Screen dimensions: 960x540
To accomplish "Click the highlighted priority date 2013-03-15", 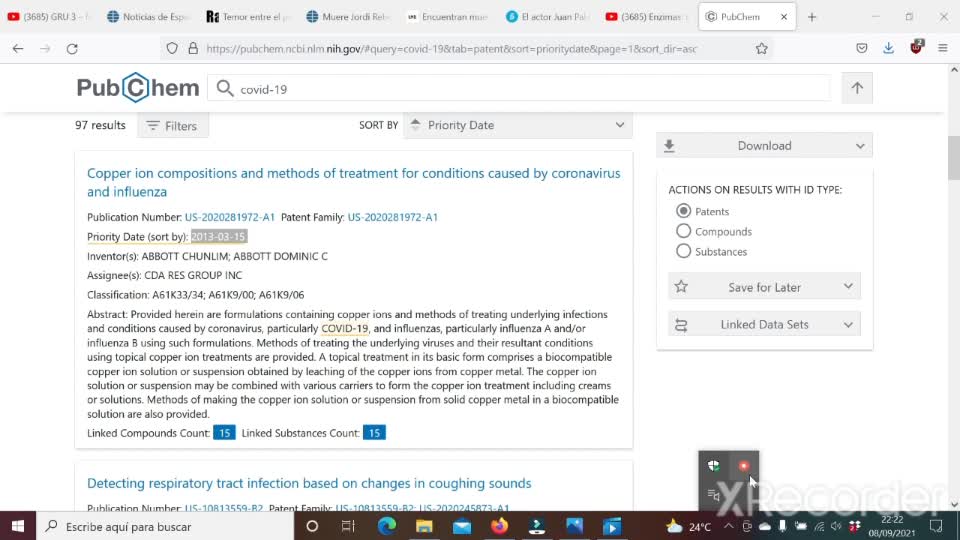I will click(x=219, y=236).
